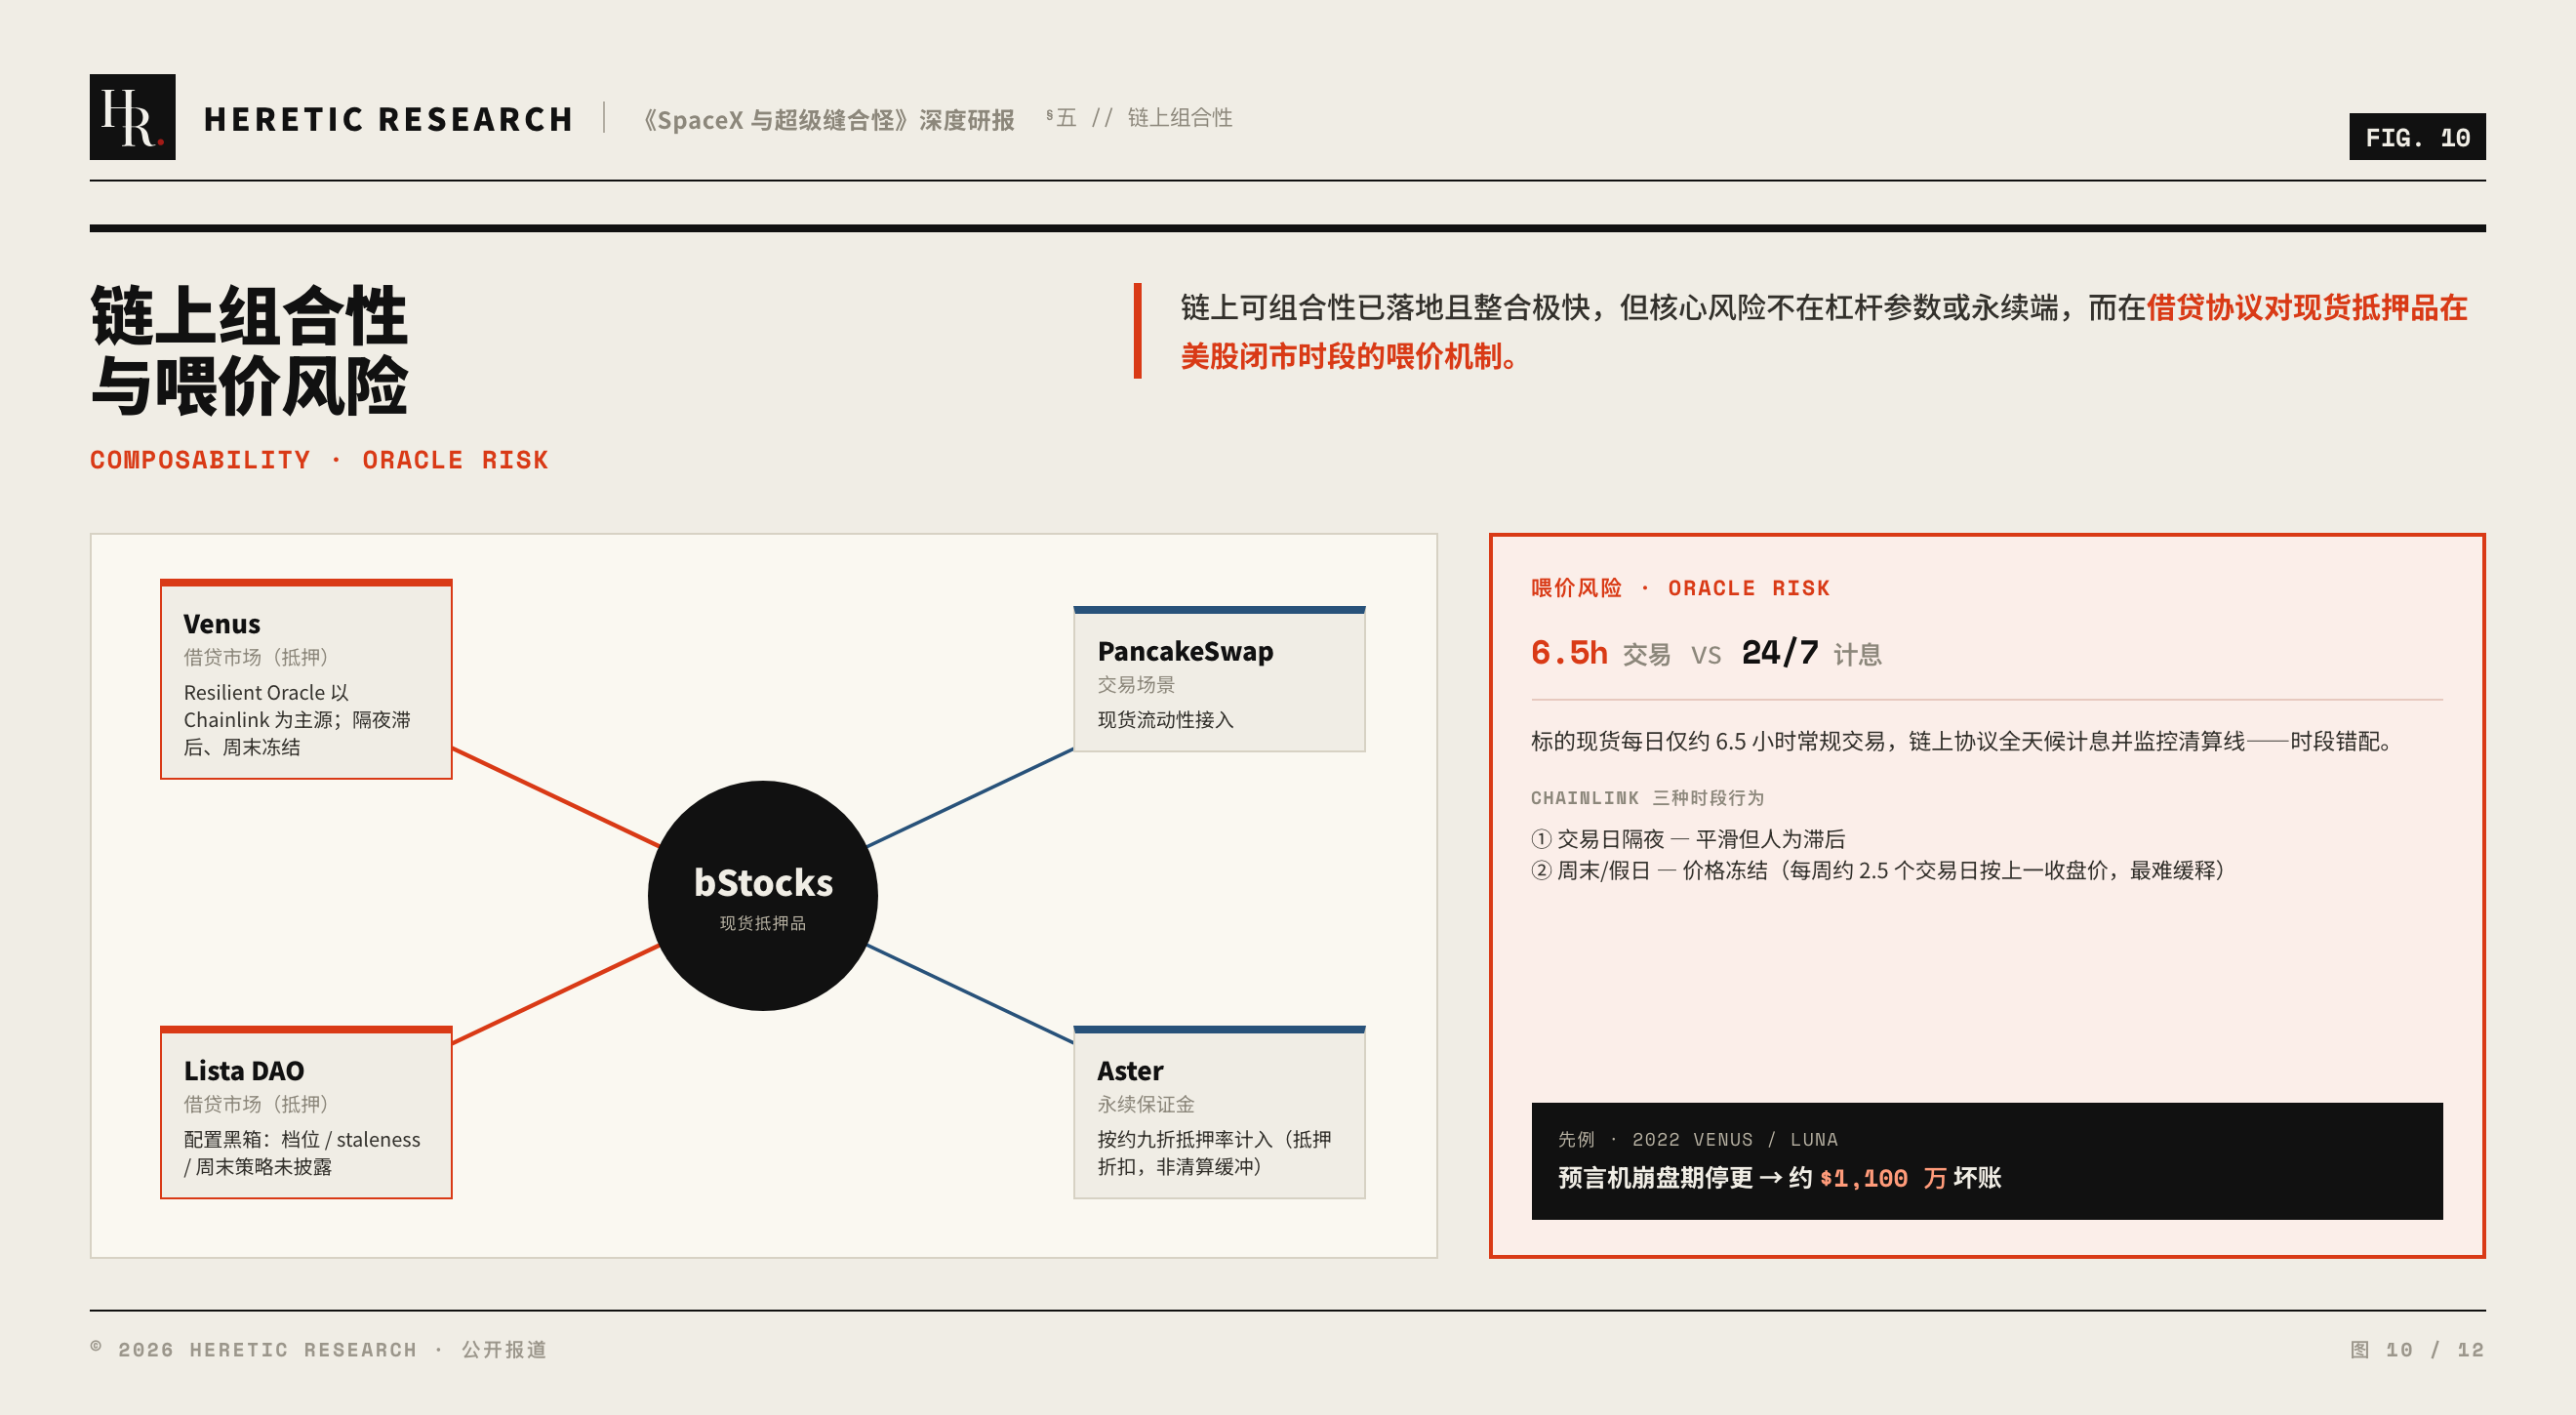The image size is (2576, 1415).
Task: Click the $1,100 万 bad-debt figure
Action: [1882, 1178]
